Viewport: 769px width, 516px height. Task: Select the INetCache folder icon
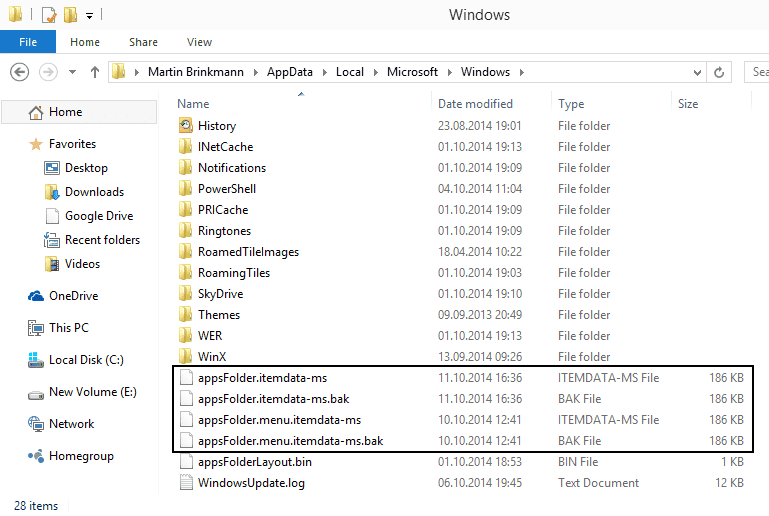(x=185, y=147)
